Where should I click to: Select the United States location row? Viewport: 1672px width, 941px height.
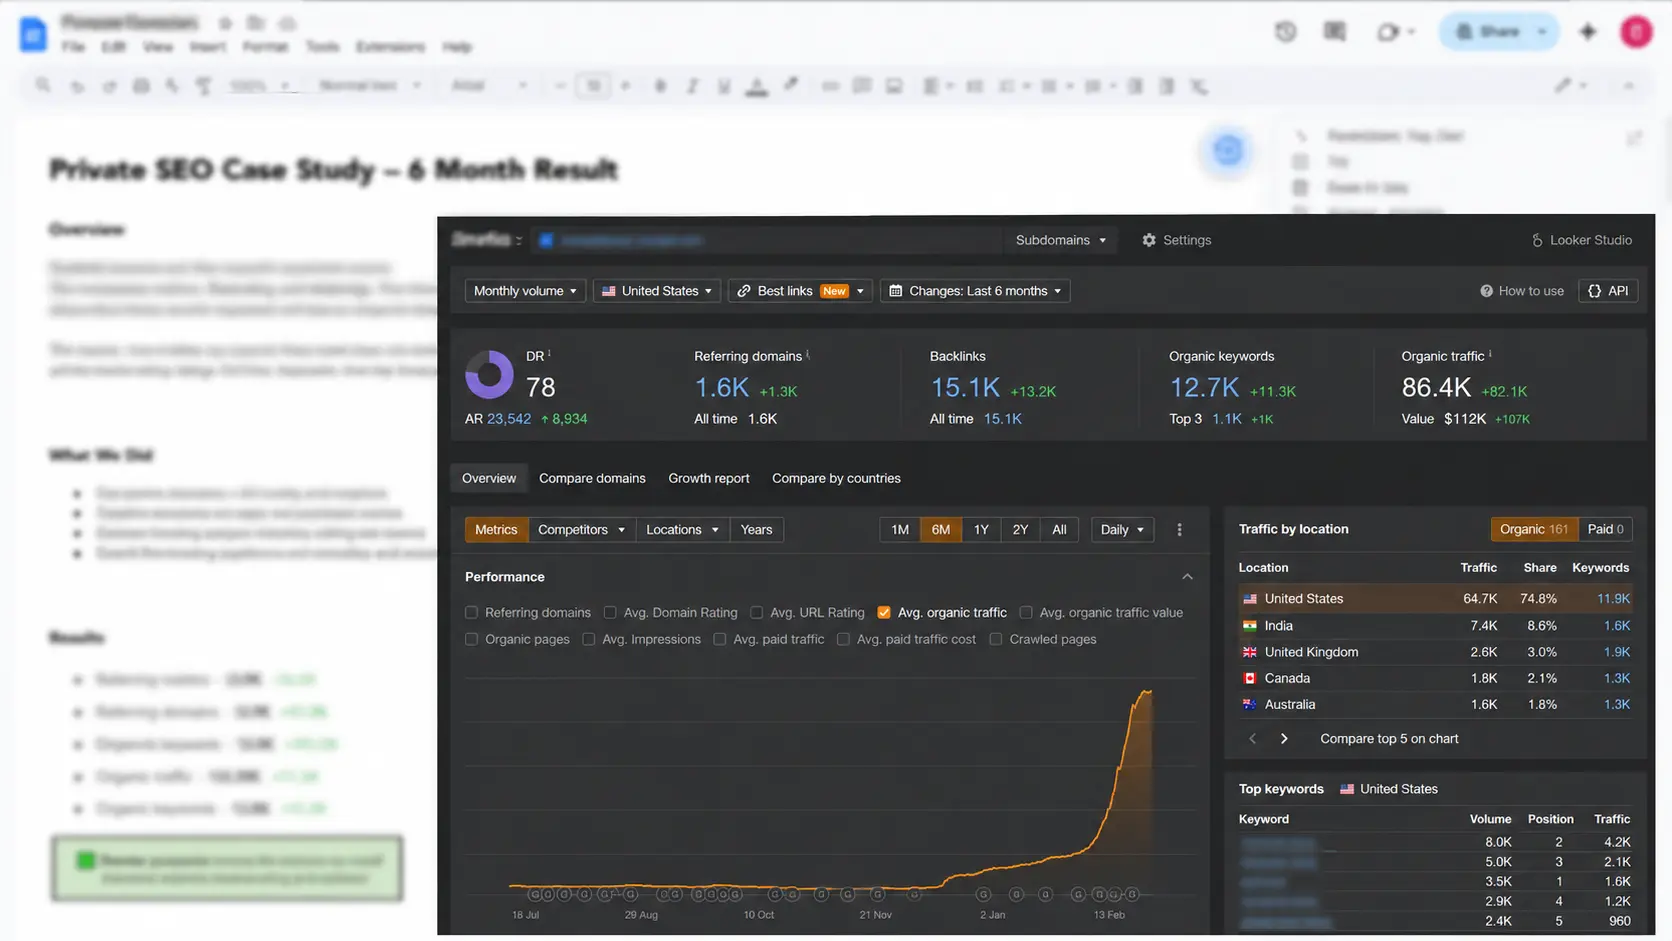point(1434,599)
